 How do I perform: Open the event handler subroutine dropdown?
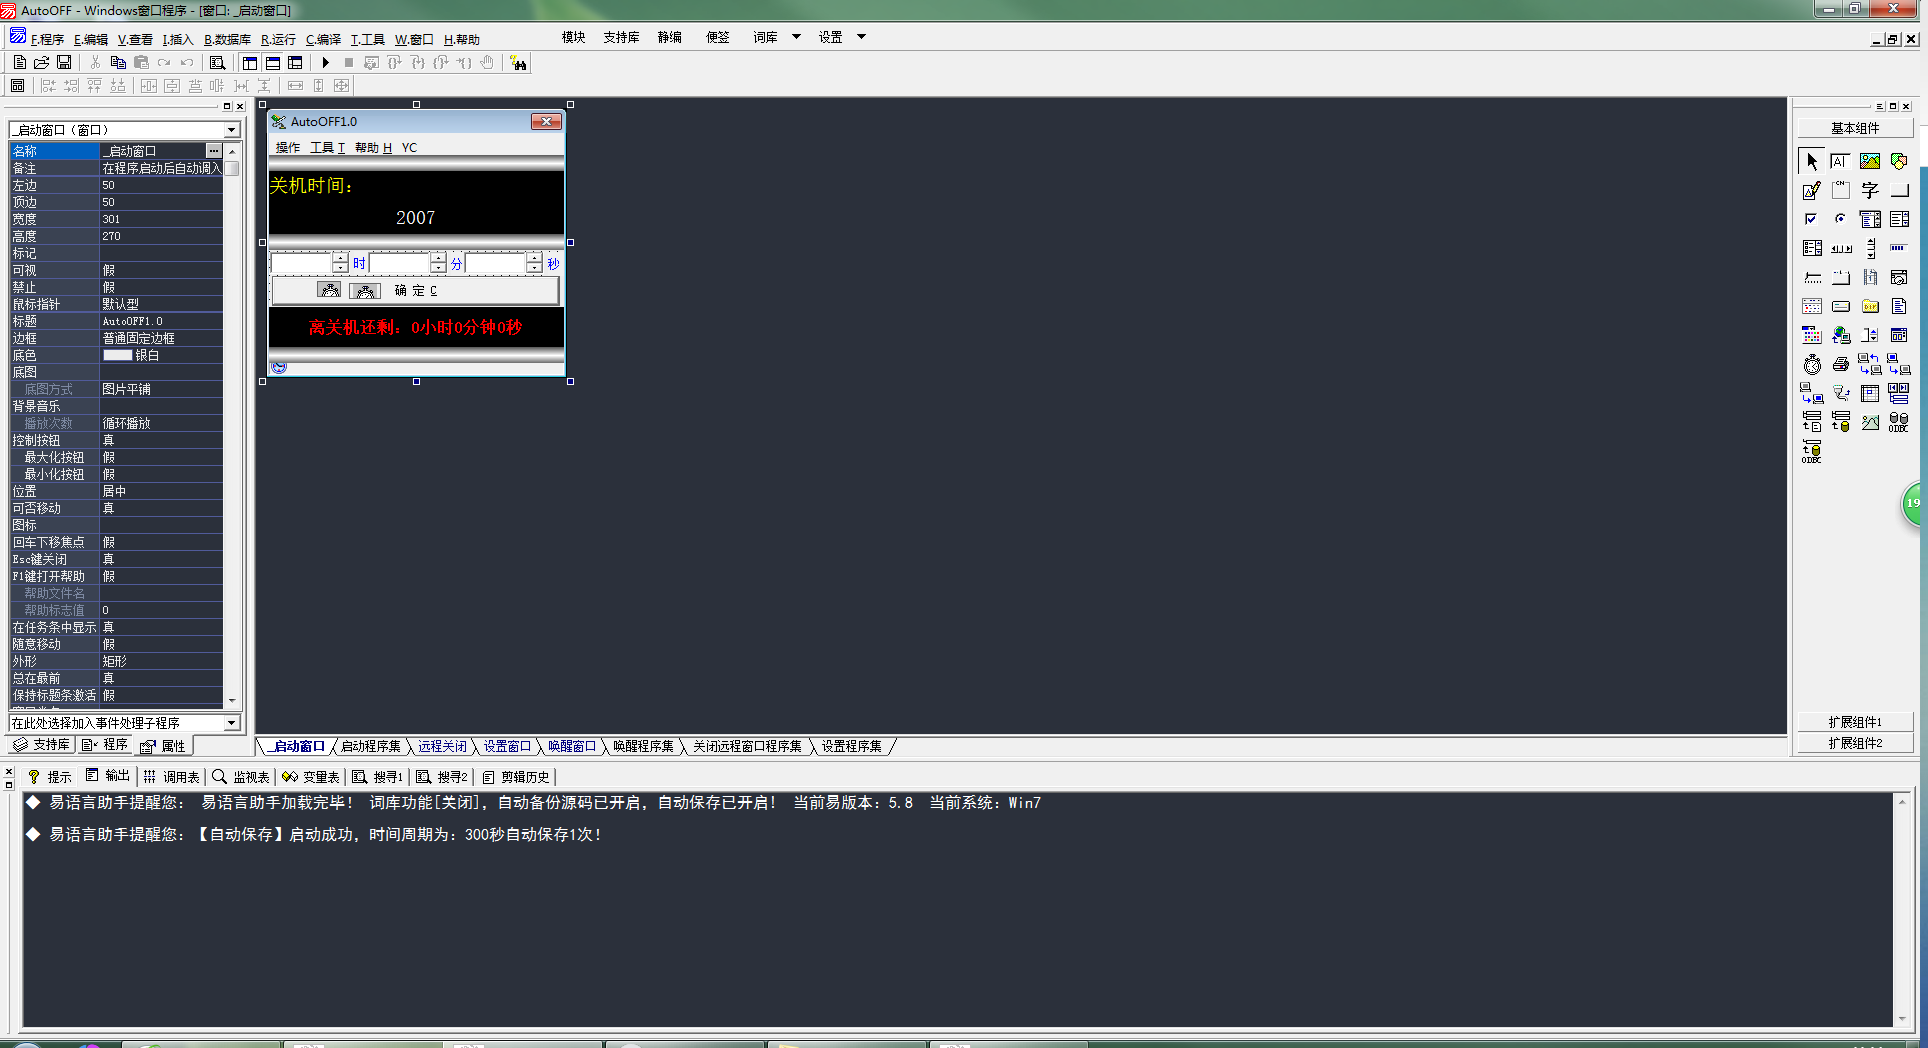(x=231, y=723)
